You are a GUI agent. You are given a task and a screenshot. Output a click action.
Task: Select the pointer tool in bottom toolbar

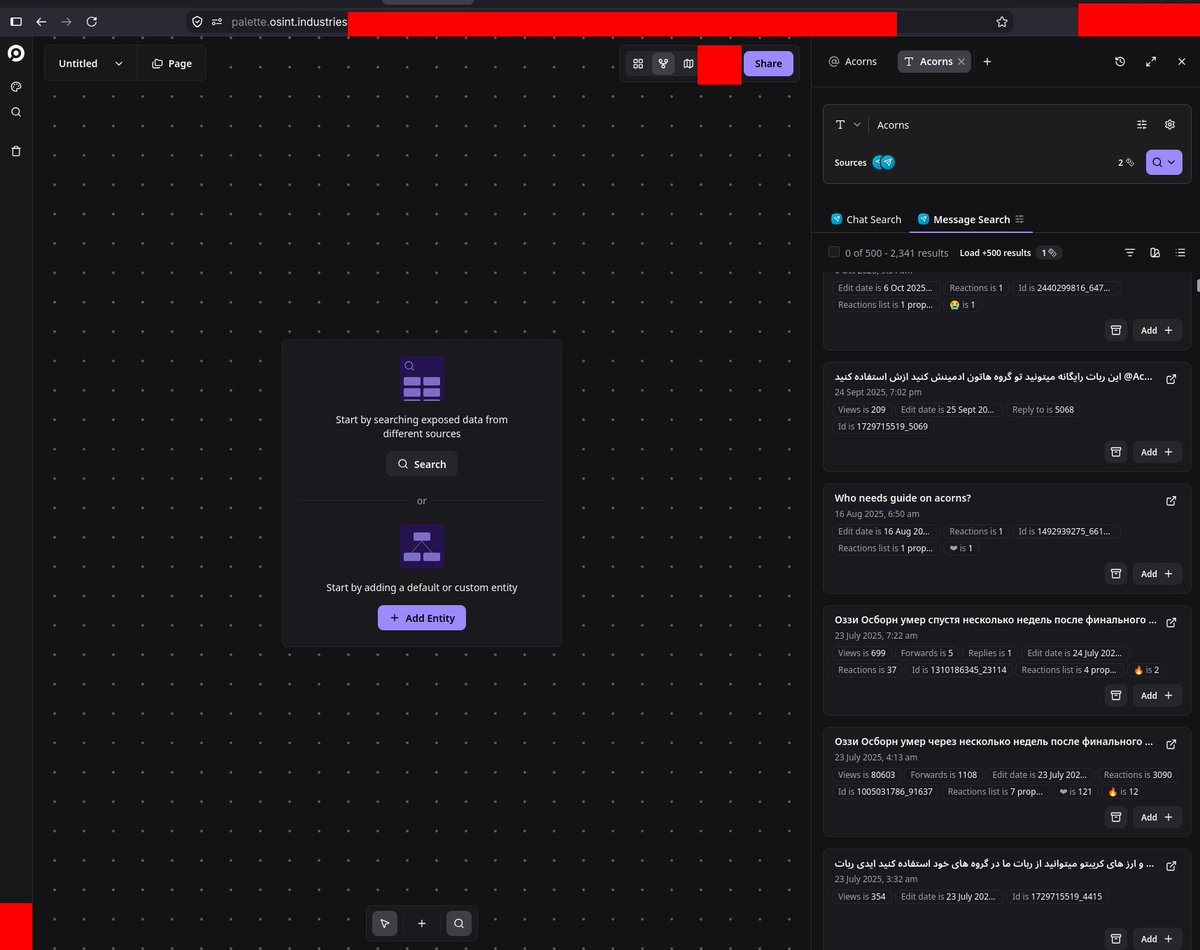coord(385,924)
